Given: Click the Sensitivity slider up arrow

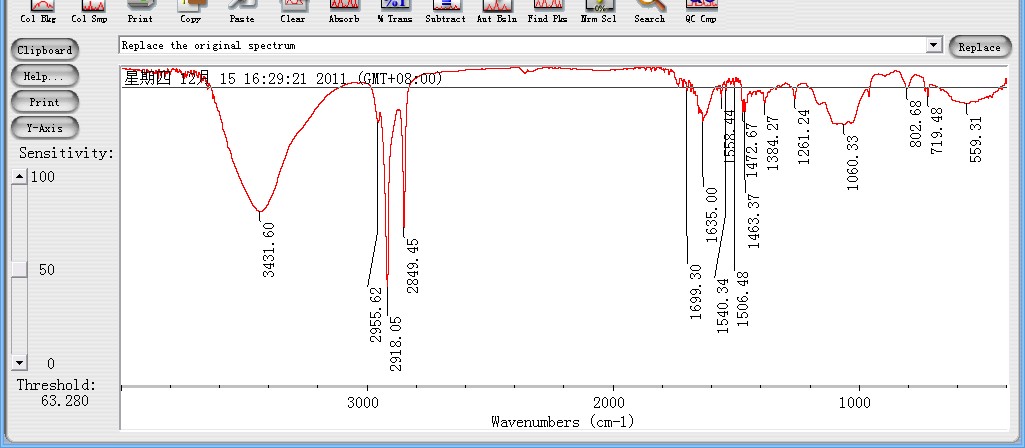Looking at the screenshot, I should coord(20,177).
